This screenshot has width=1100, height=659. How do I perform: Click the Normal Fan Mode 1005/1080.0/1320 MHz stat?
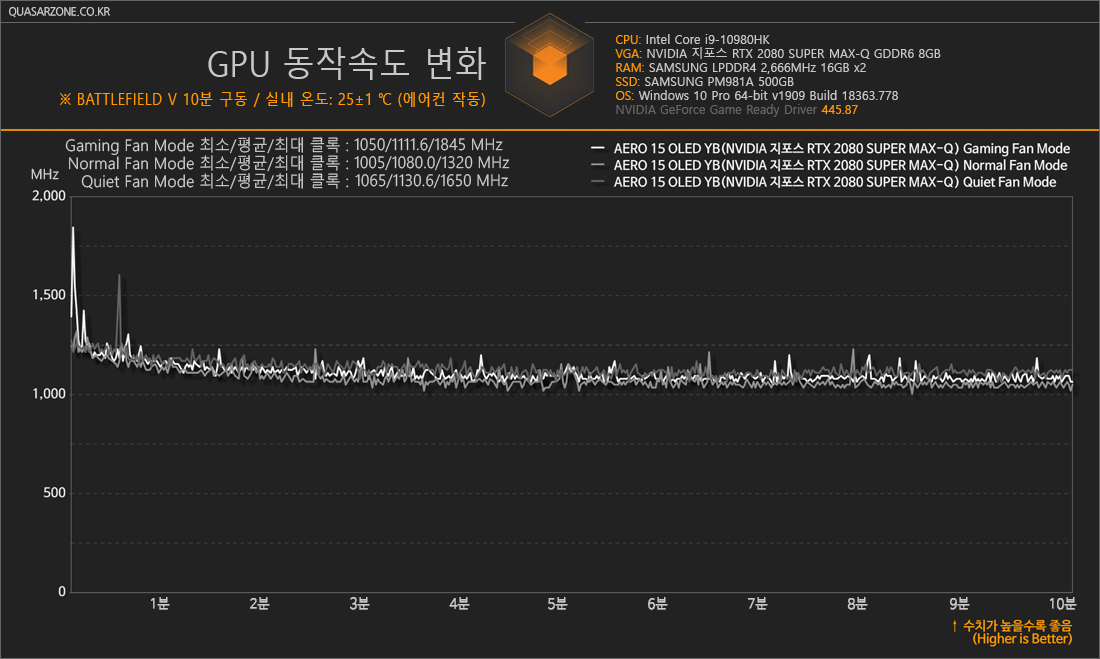click(288, 164)
